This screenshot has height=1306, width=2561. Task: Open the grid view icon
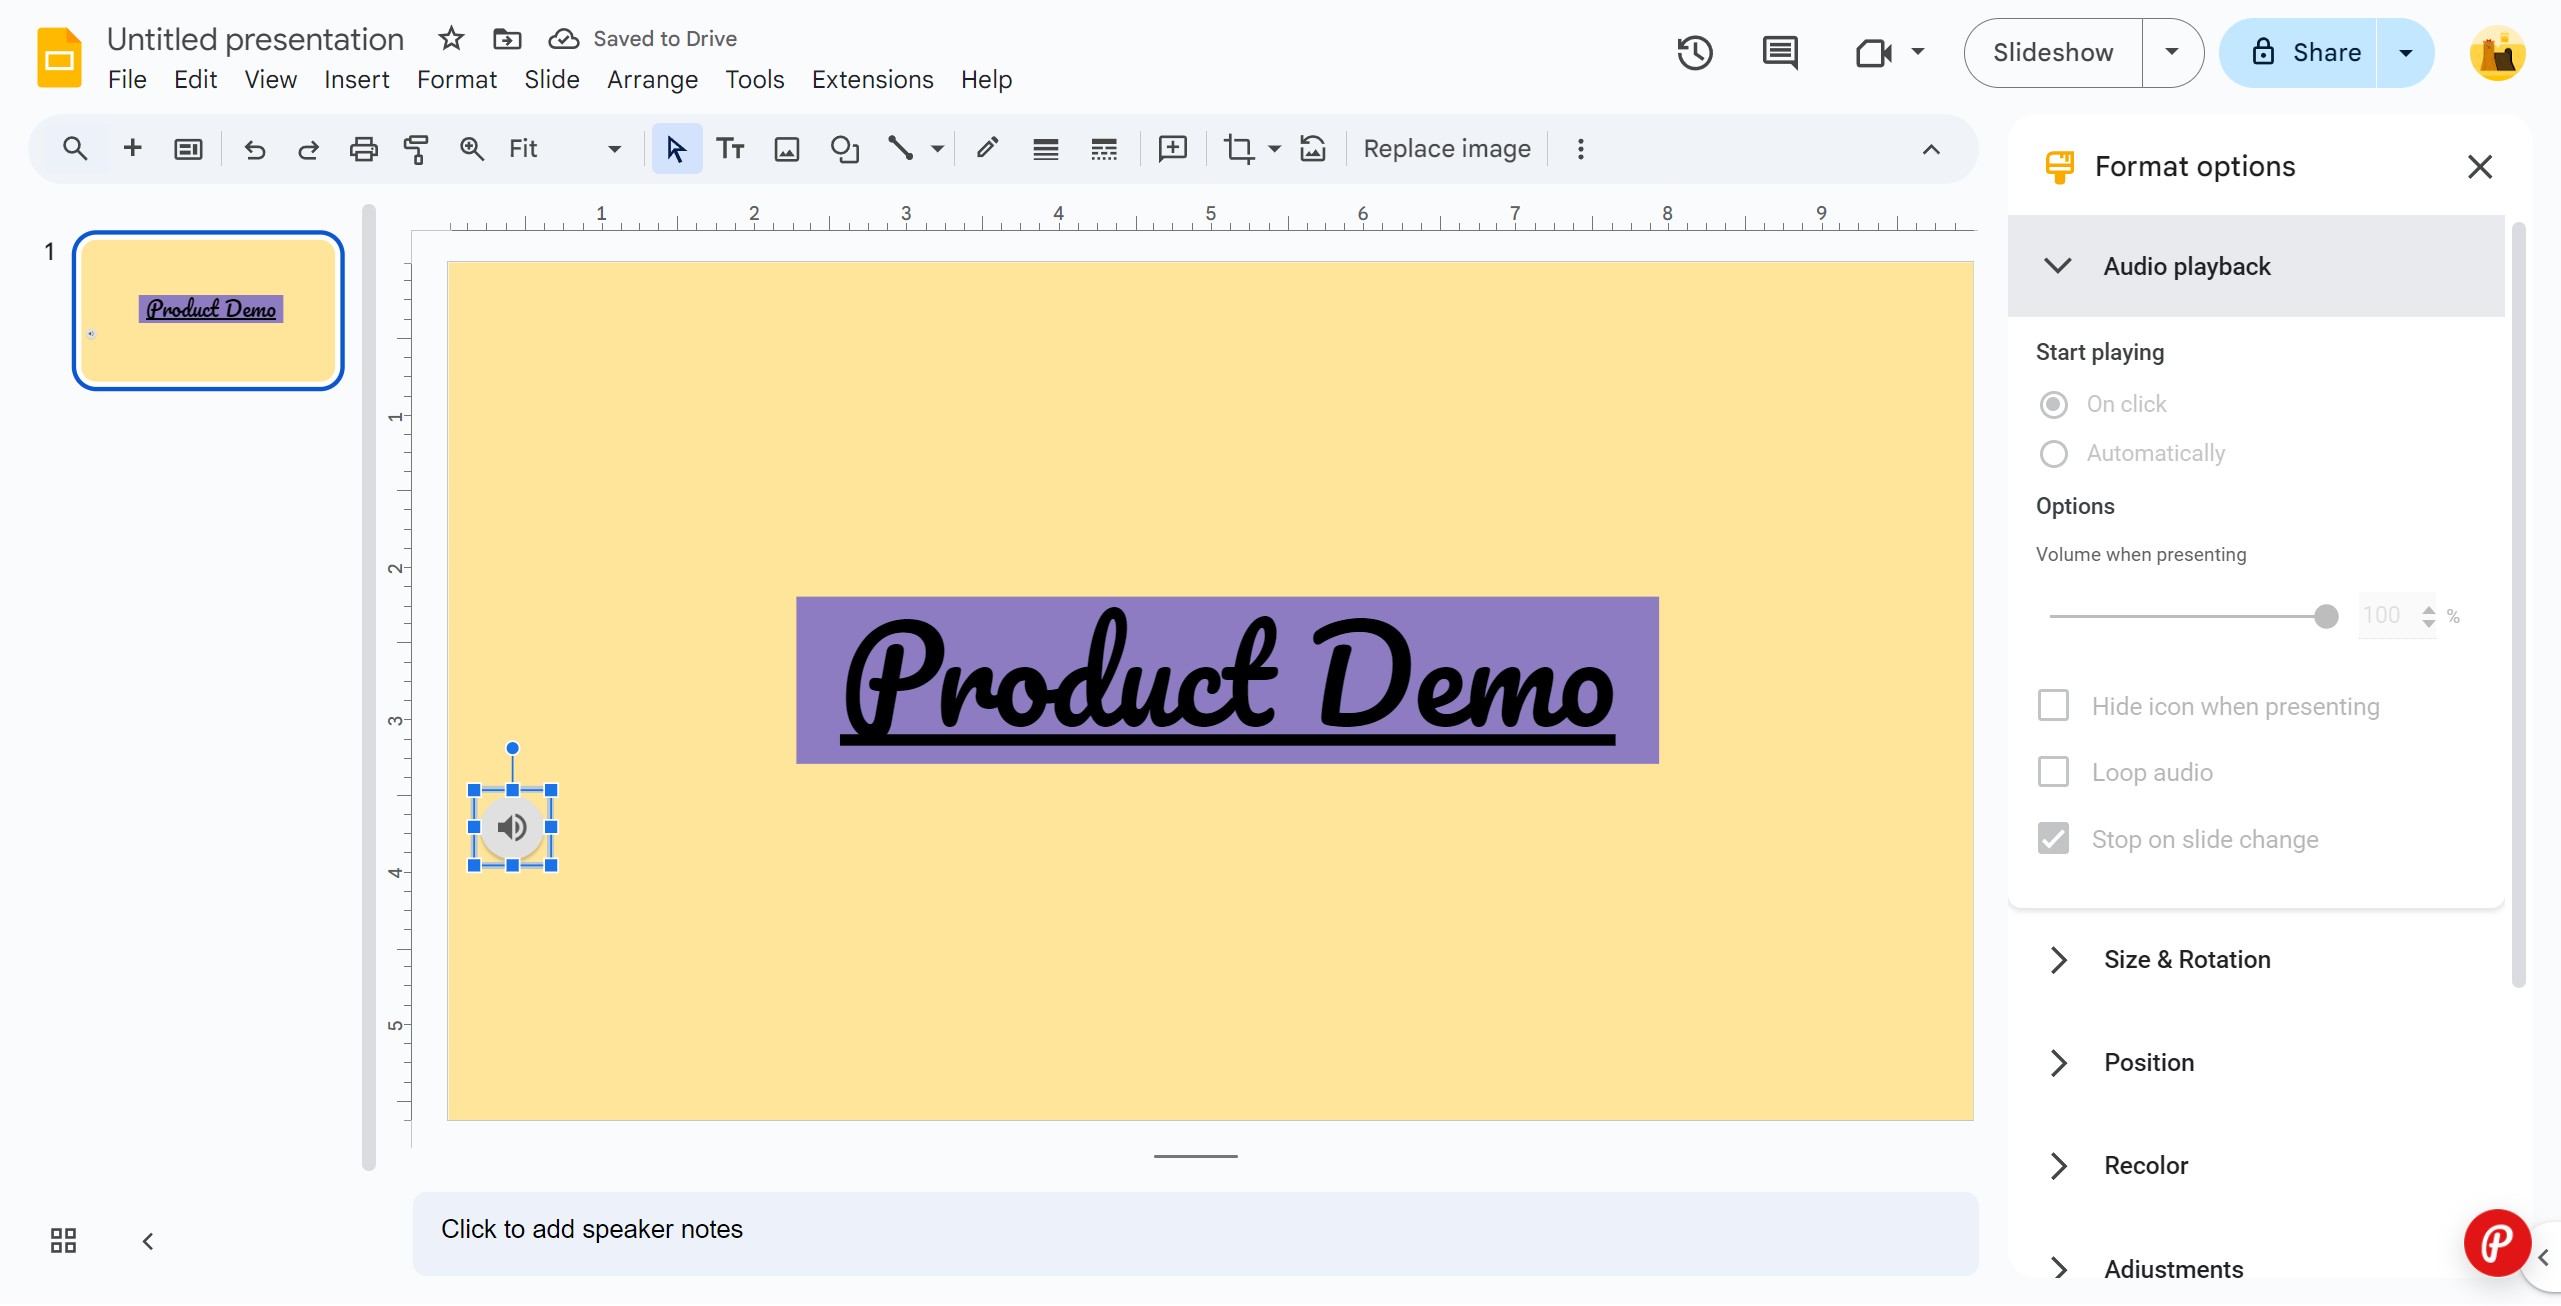click(63, 1241)
